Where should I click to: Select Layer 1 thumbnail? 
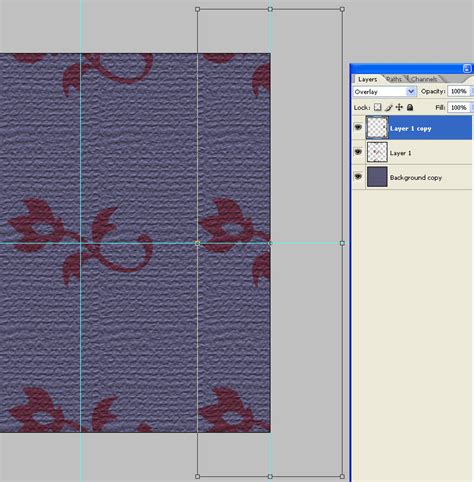pyautogui.click(x=377, y=152)
